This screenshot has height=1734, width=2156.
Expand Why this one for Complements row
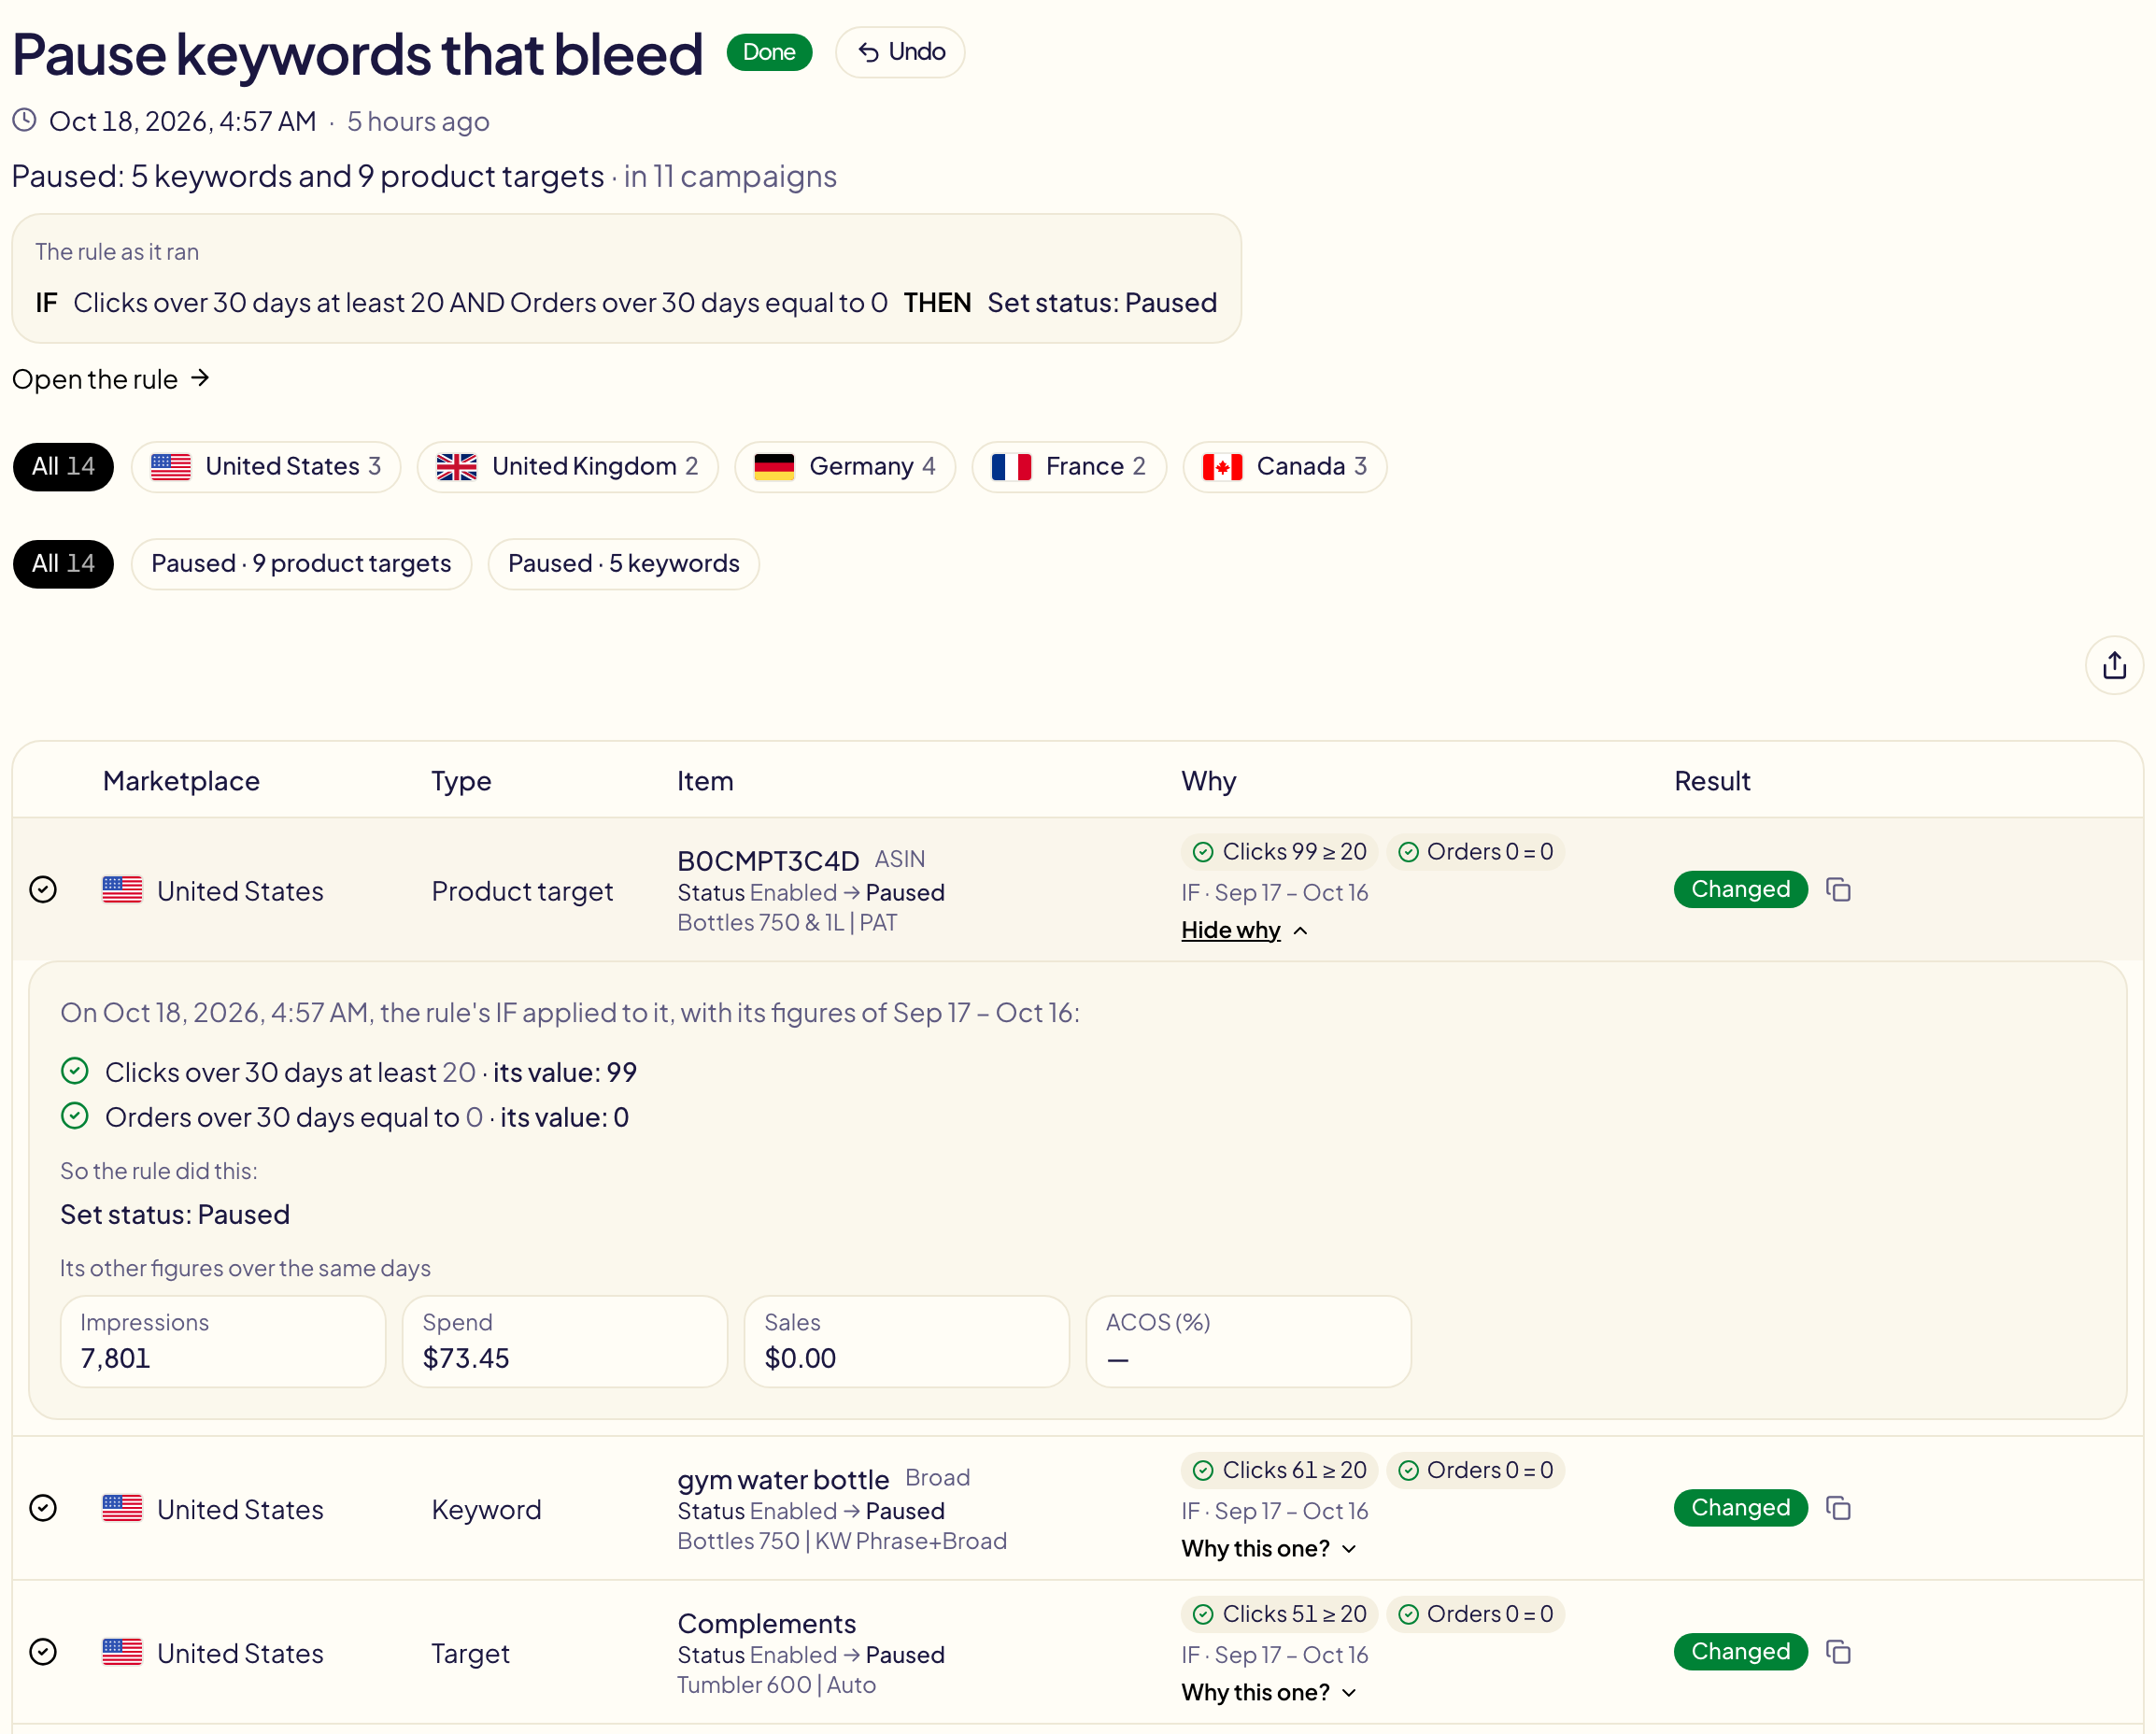tap(1269, 1692)
